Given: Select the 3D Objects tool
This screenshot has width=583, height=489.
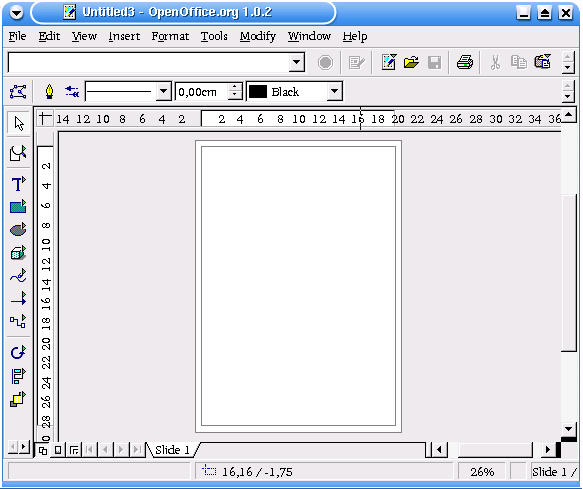Looking at the screenshot, I should click(x=18, y=253).
